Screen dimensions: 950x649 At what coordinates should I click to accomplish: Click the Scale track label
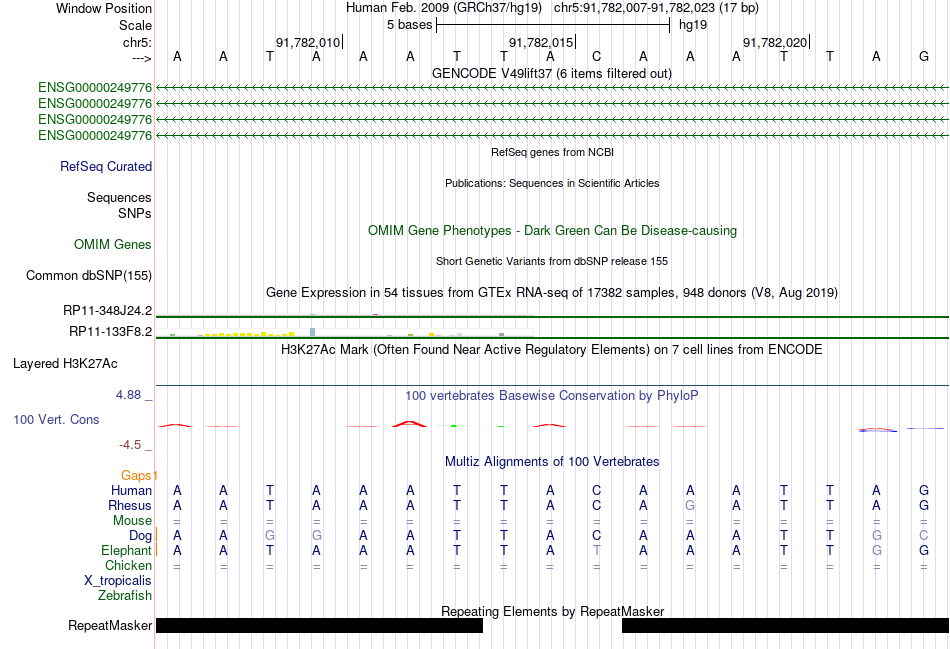(x=135, y=25)
